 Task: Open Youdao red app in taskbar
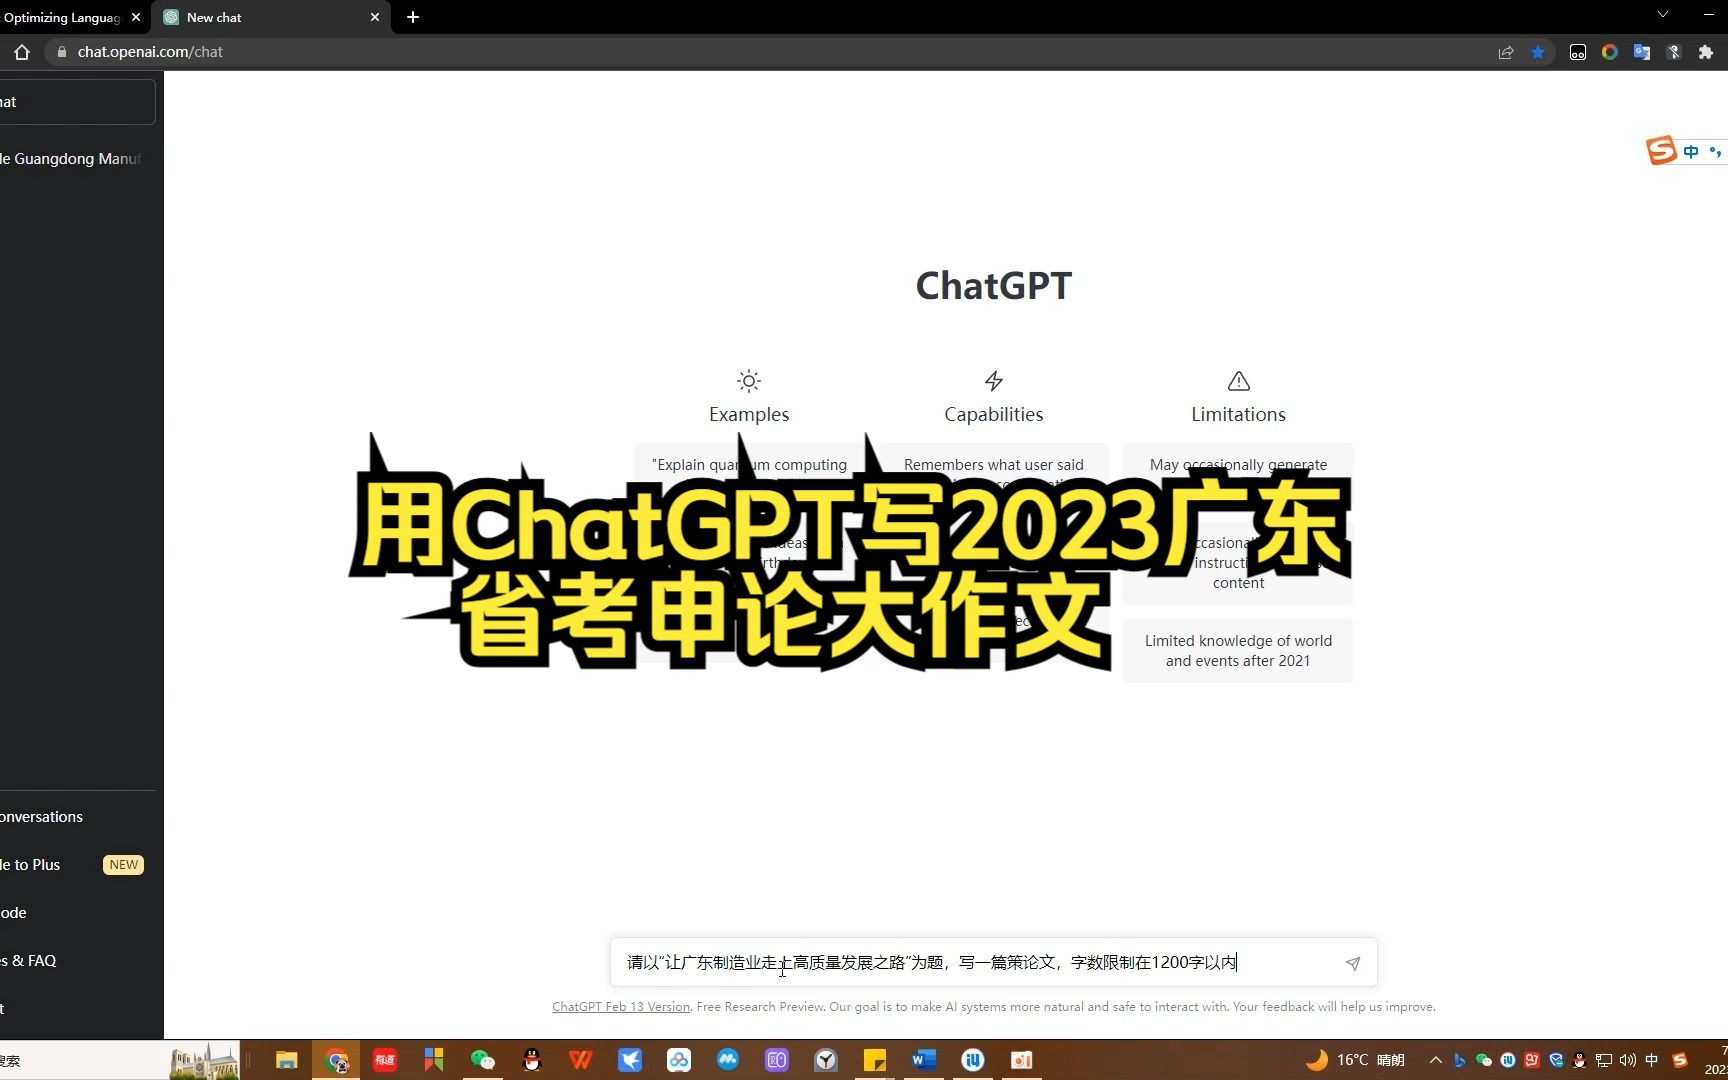click(x=385, y=1060)
